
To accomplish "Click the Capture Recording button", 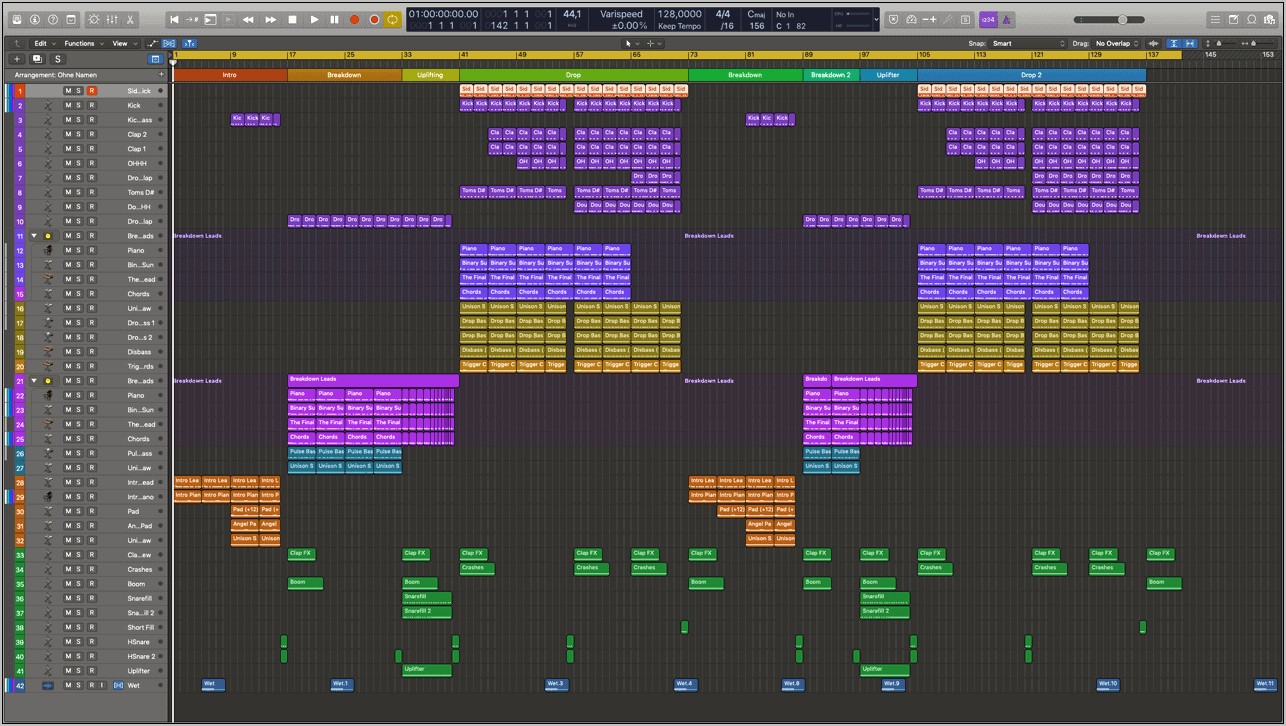I will 374,19.
